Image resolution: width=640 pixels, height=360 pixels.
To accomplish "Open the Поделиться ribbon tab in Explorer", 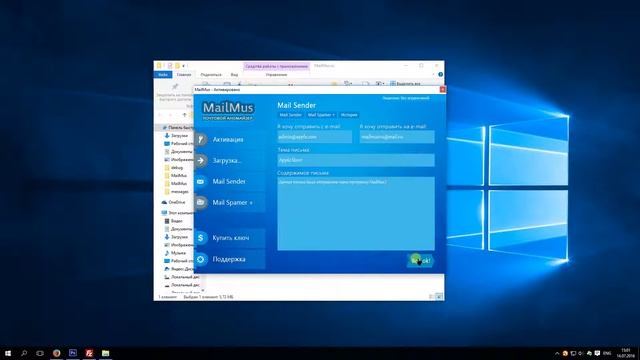I will (x=211, y=75).
